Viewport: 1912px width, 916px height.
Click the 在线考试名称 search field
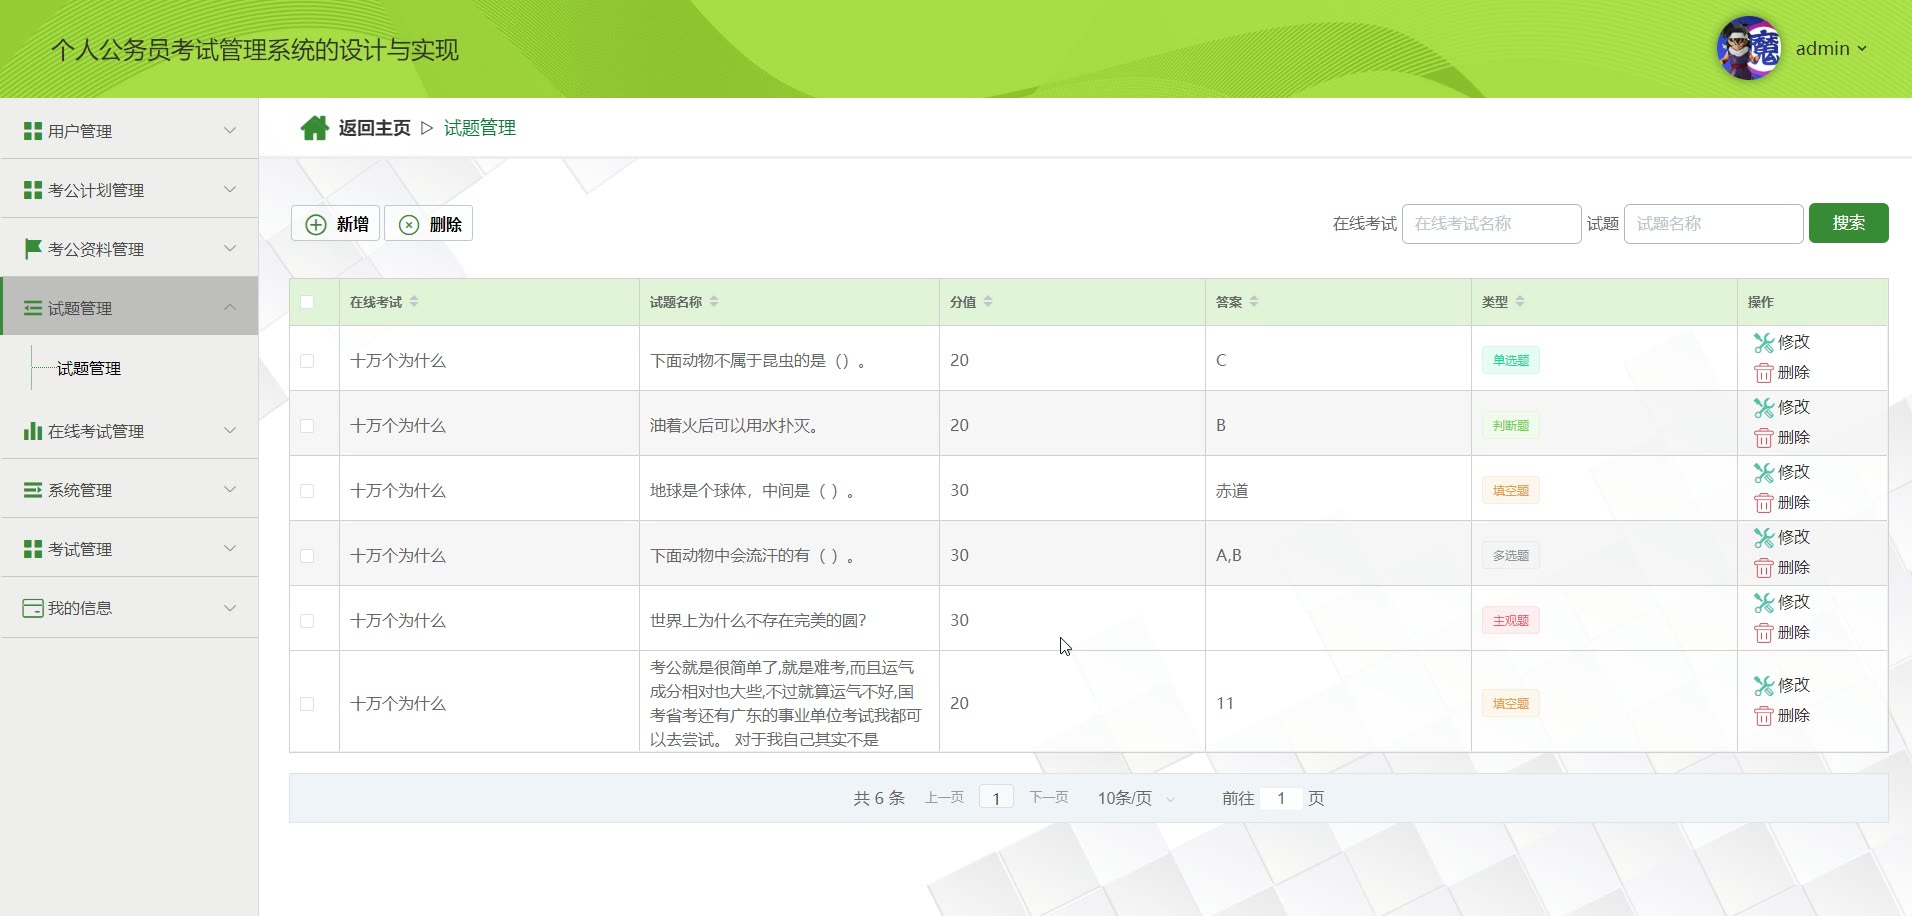pos(1491,224)
